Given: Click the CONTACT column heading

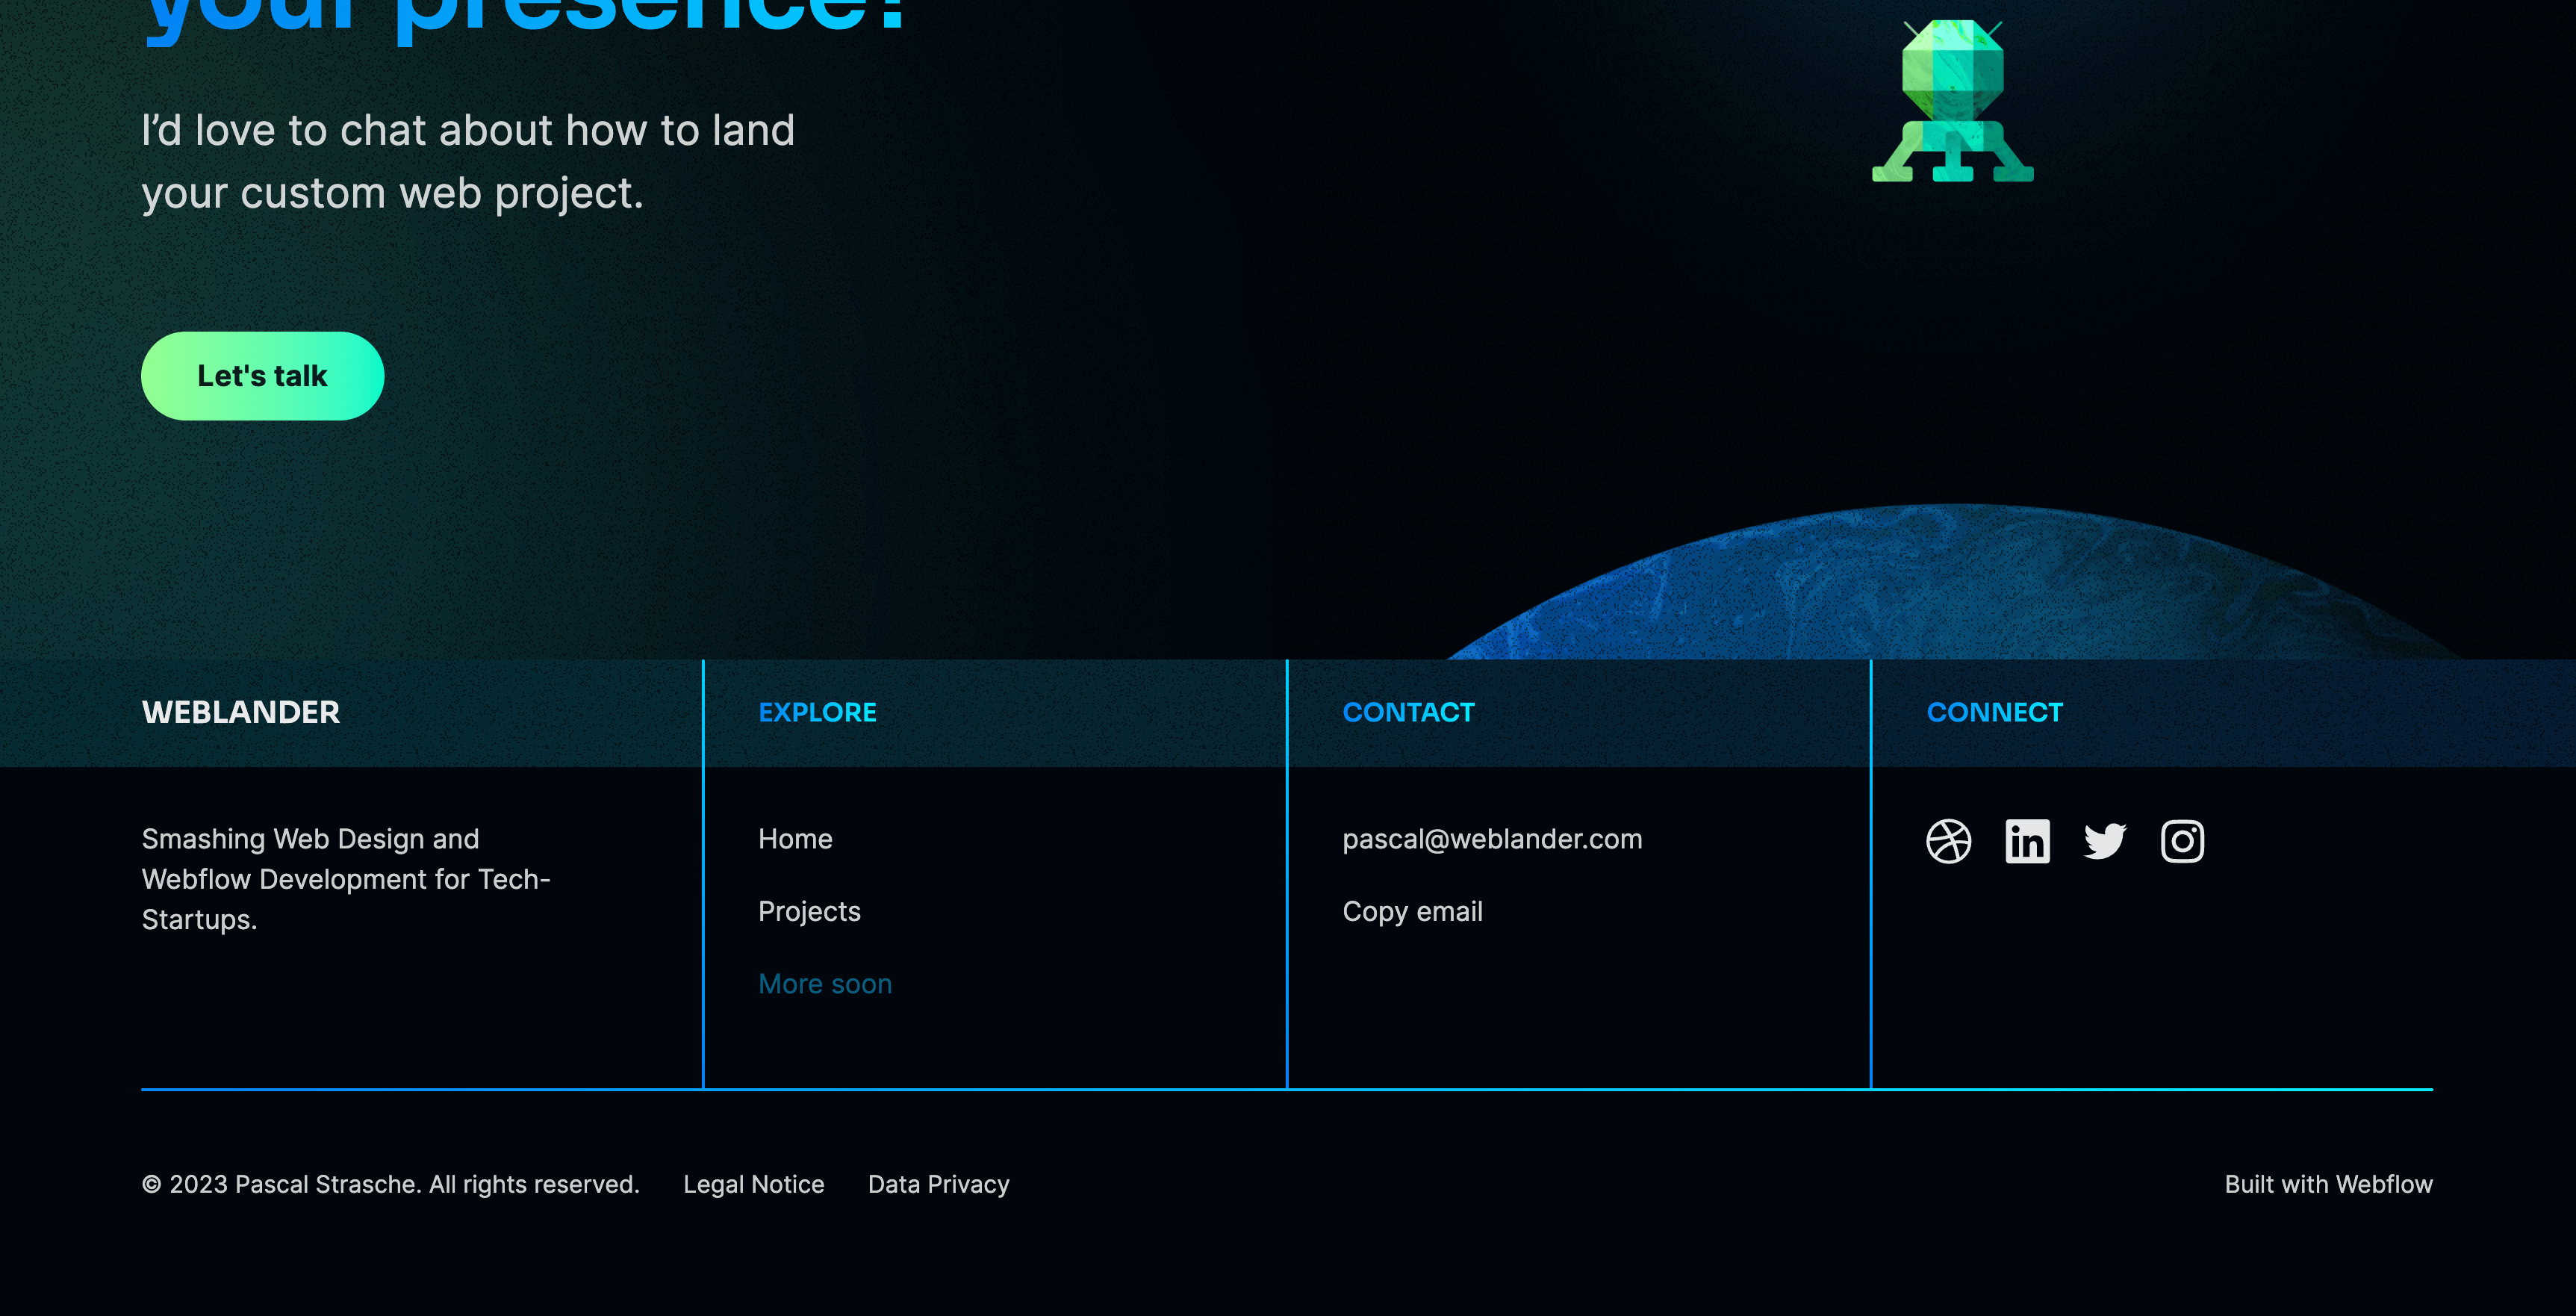Looking at the screenshot, I should click(1408, 712).
